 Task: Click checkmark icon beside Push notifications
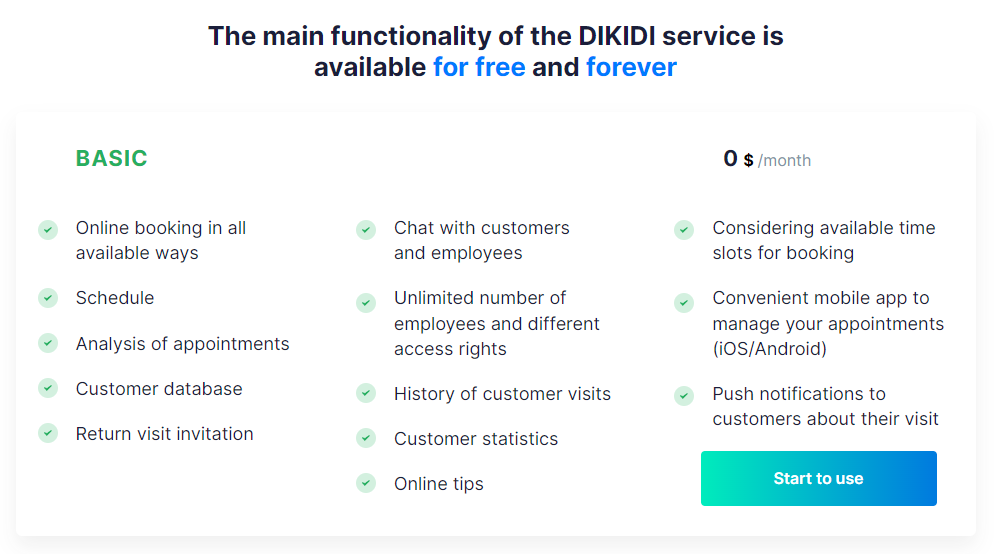(x=684, y=396)
